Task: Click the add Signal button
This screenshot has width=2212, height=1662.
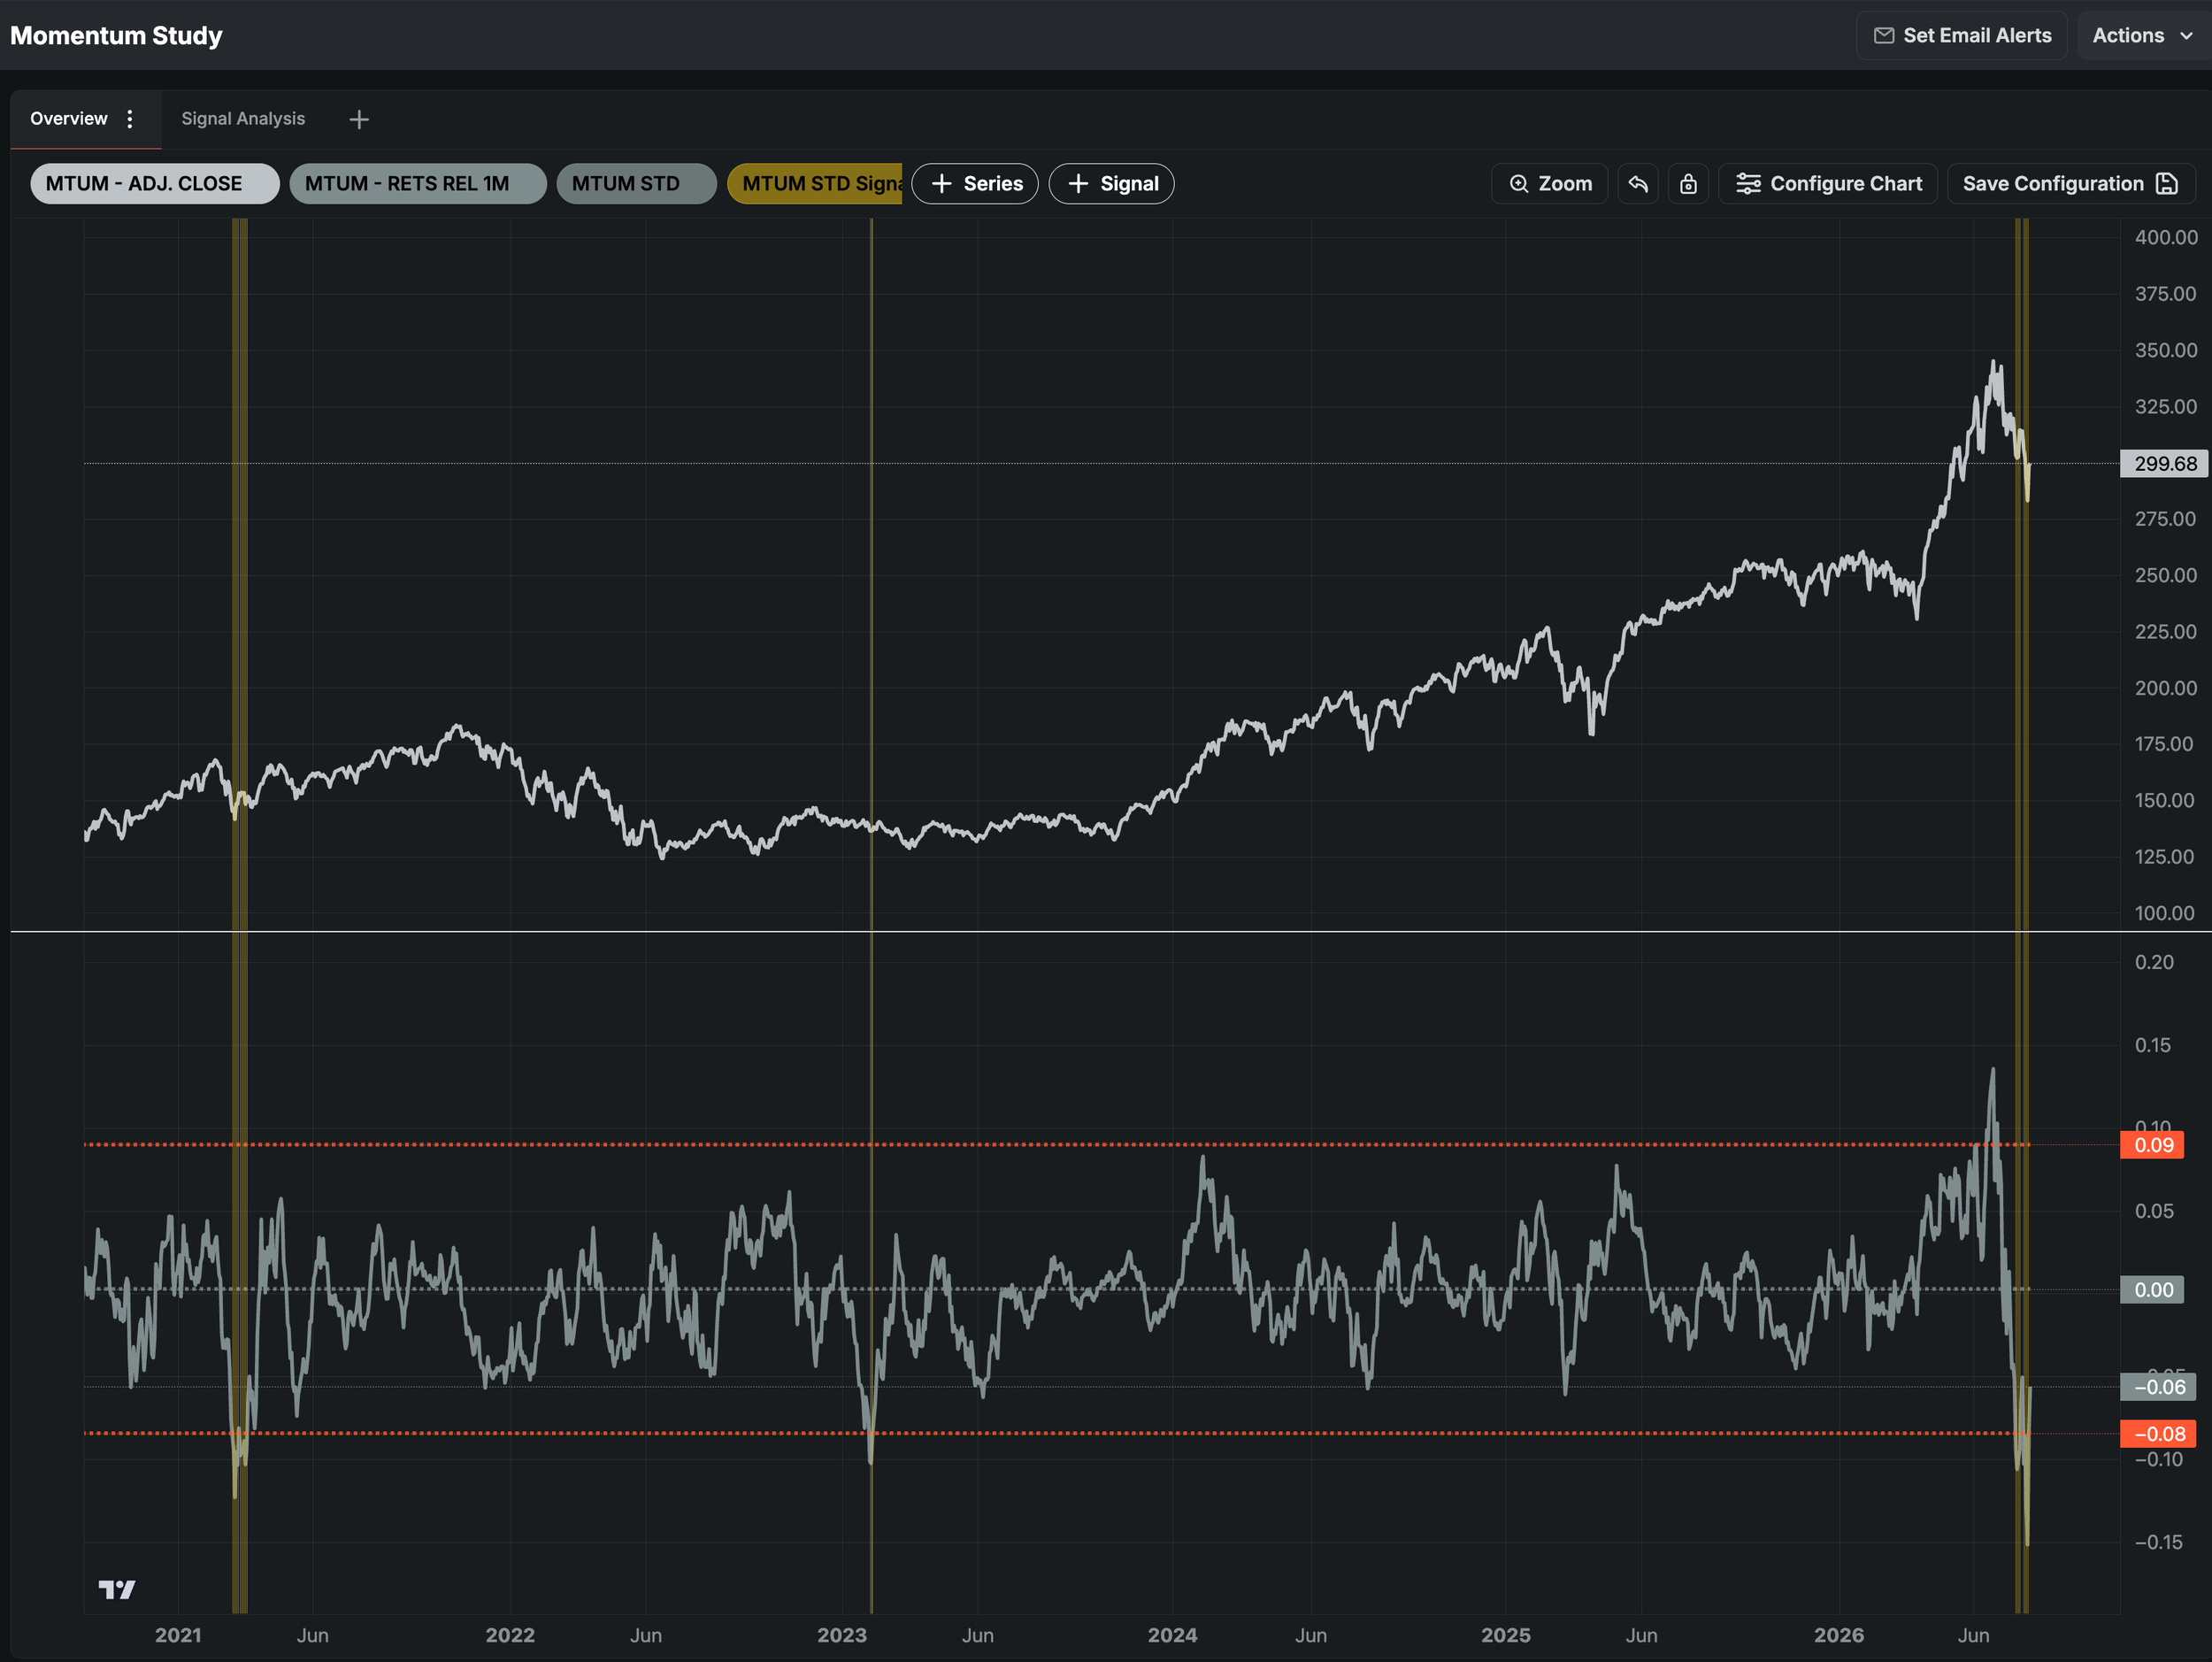Action: (1111, 184)
